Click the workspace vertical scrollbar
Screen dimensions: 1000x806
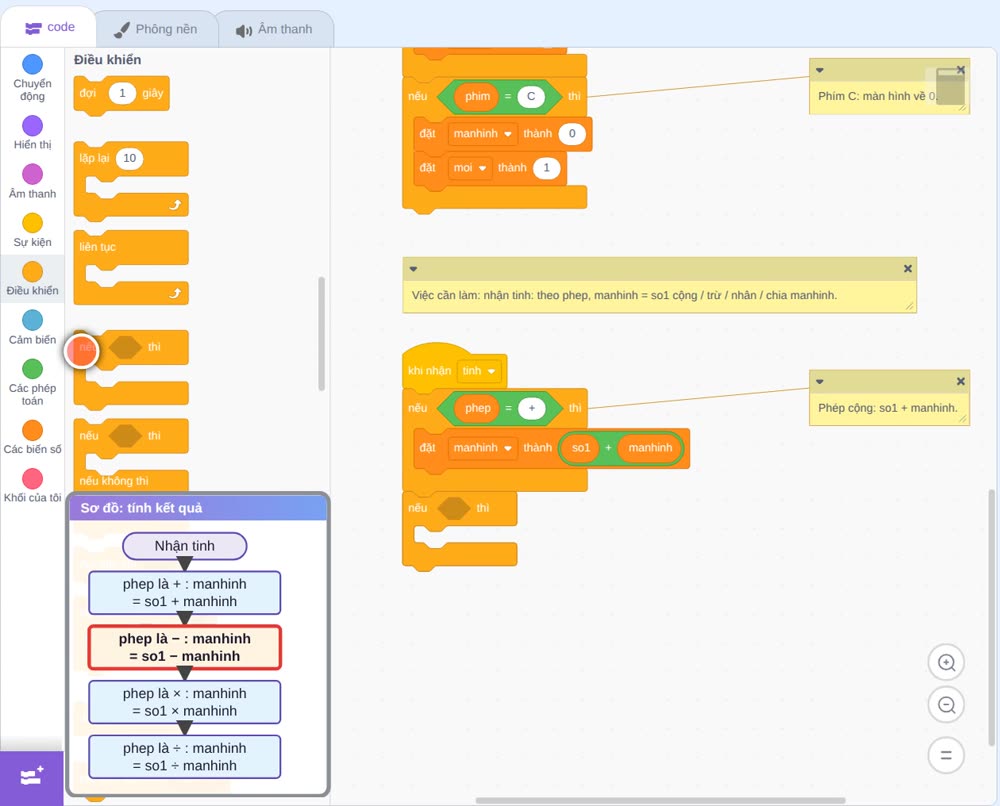[x=991, y=617]
